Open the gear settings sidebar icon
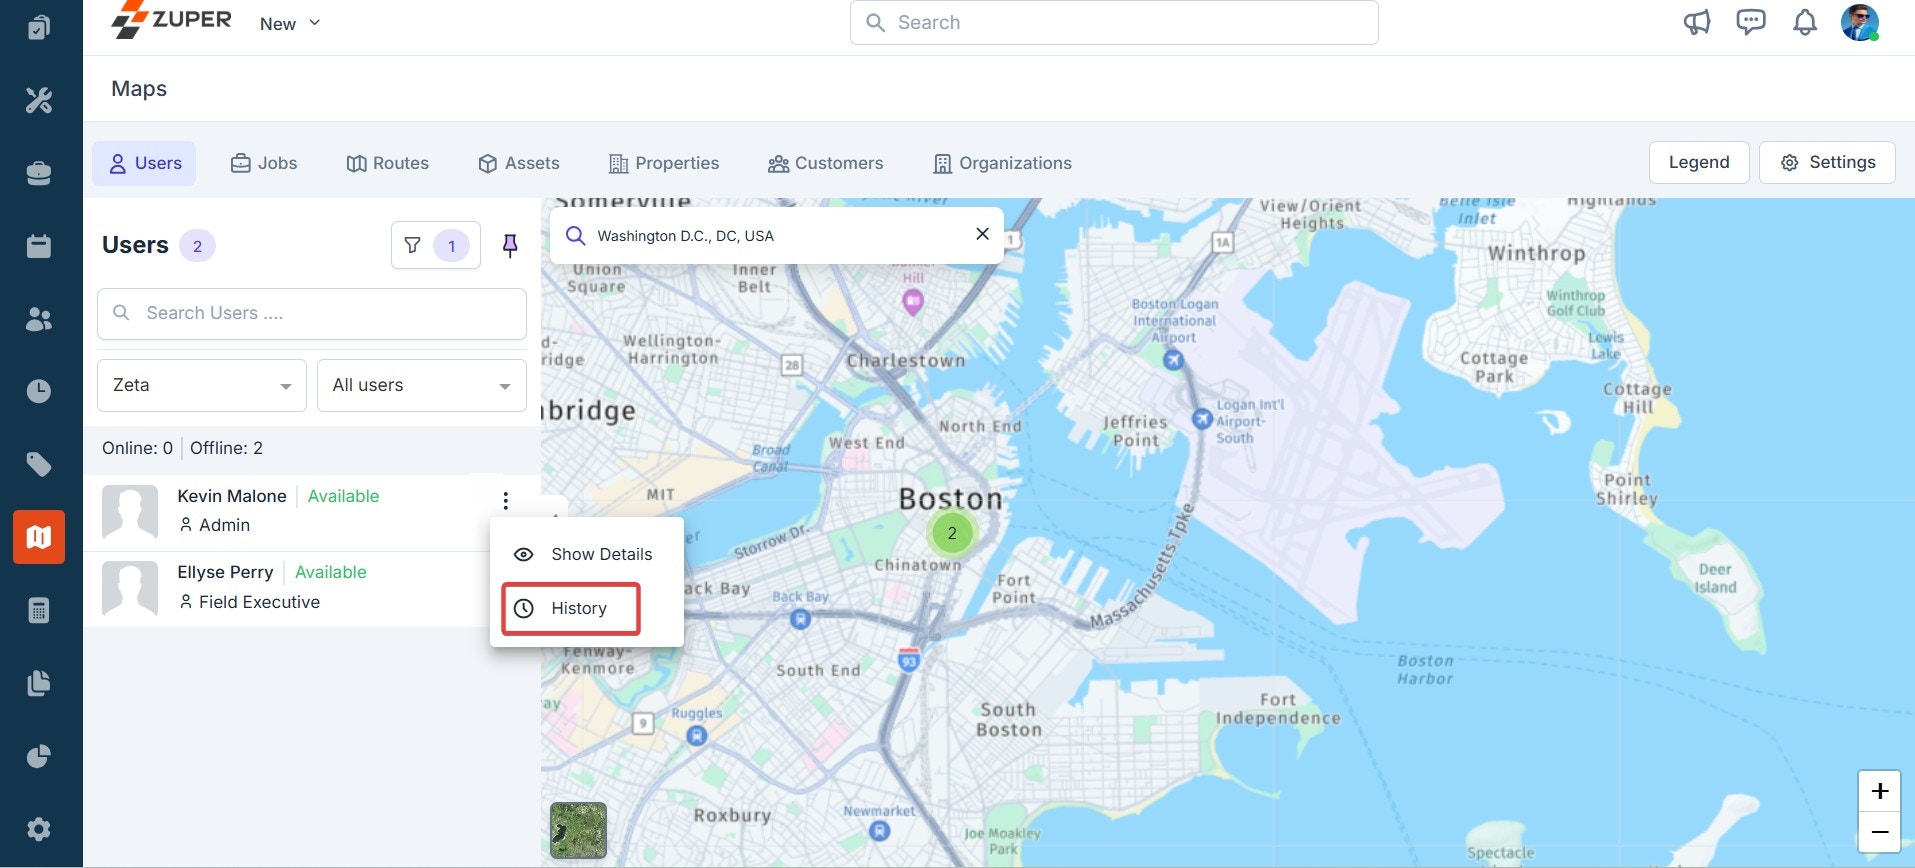The height and width of the screenshot is (868, 1915). (39, 829)
